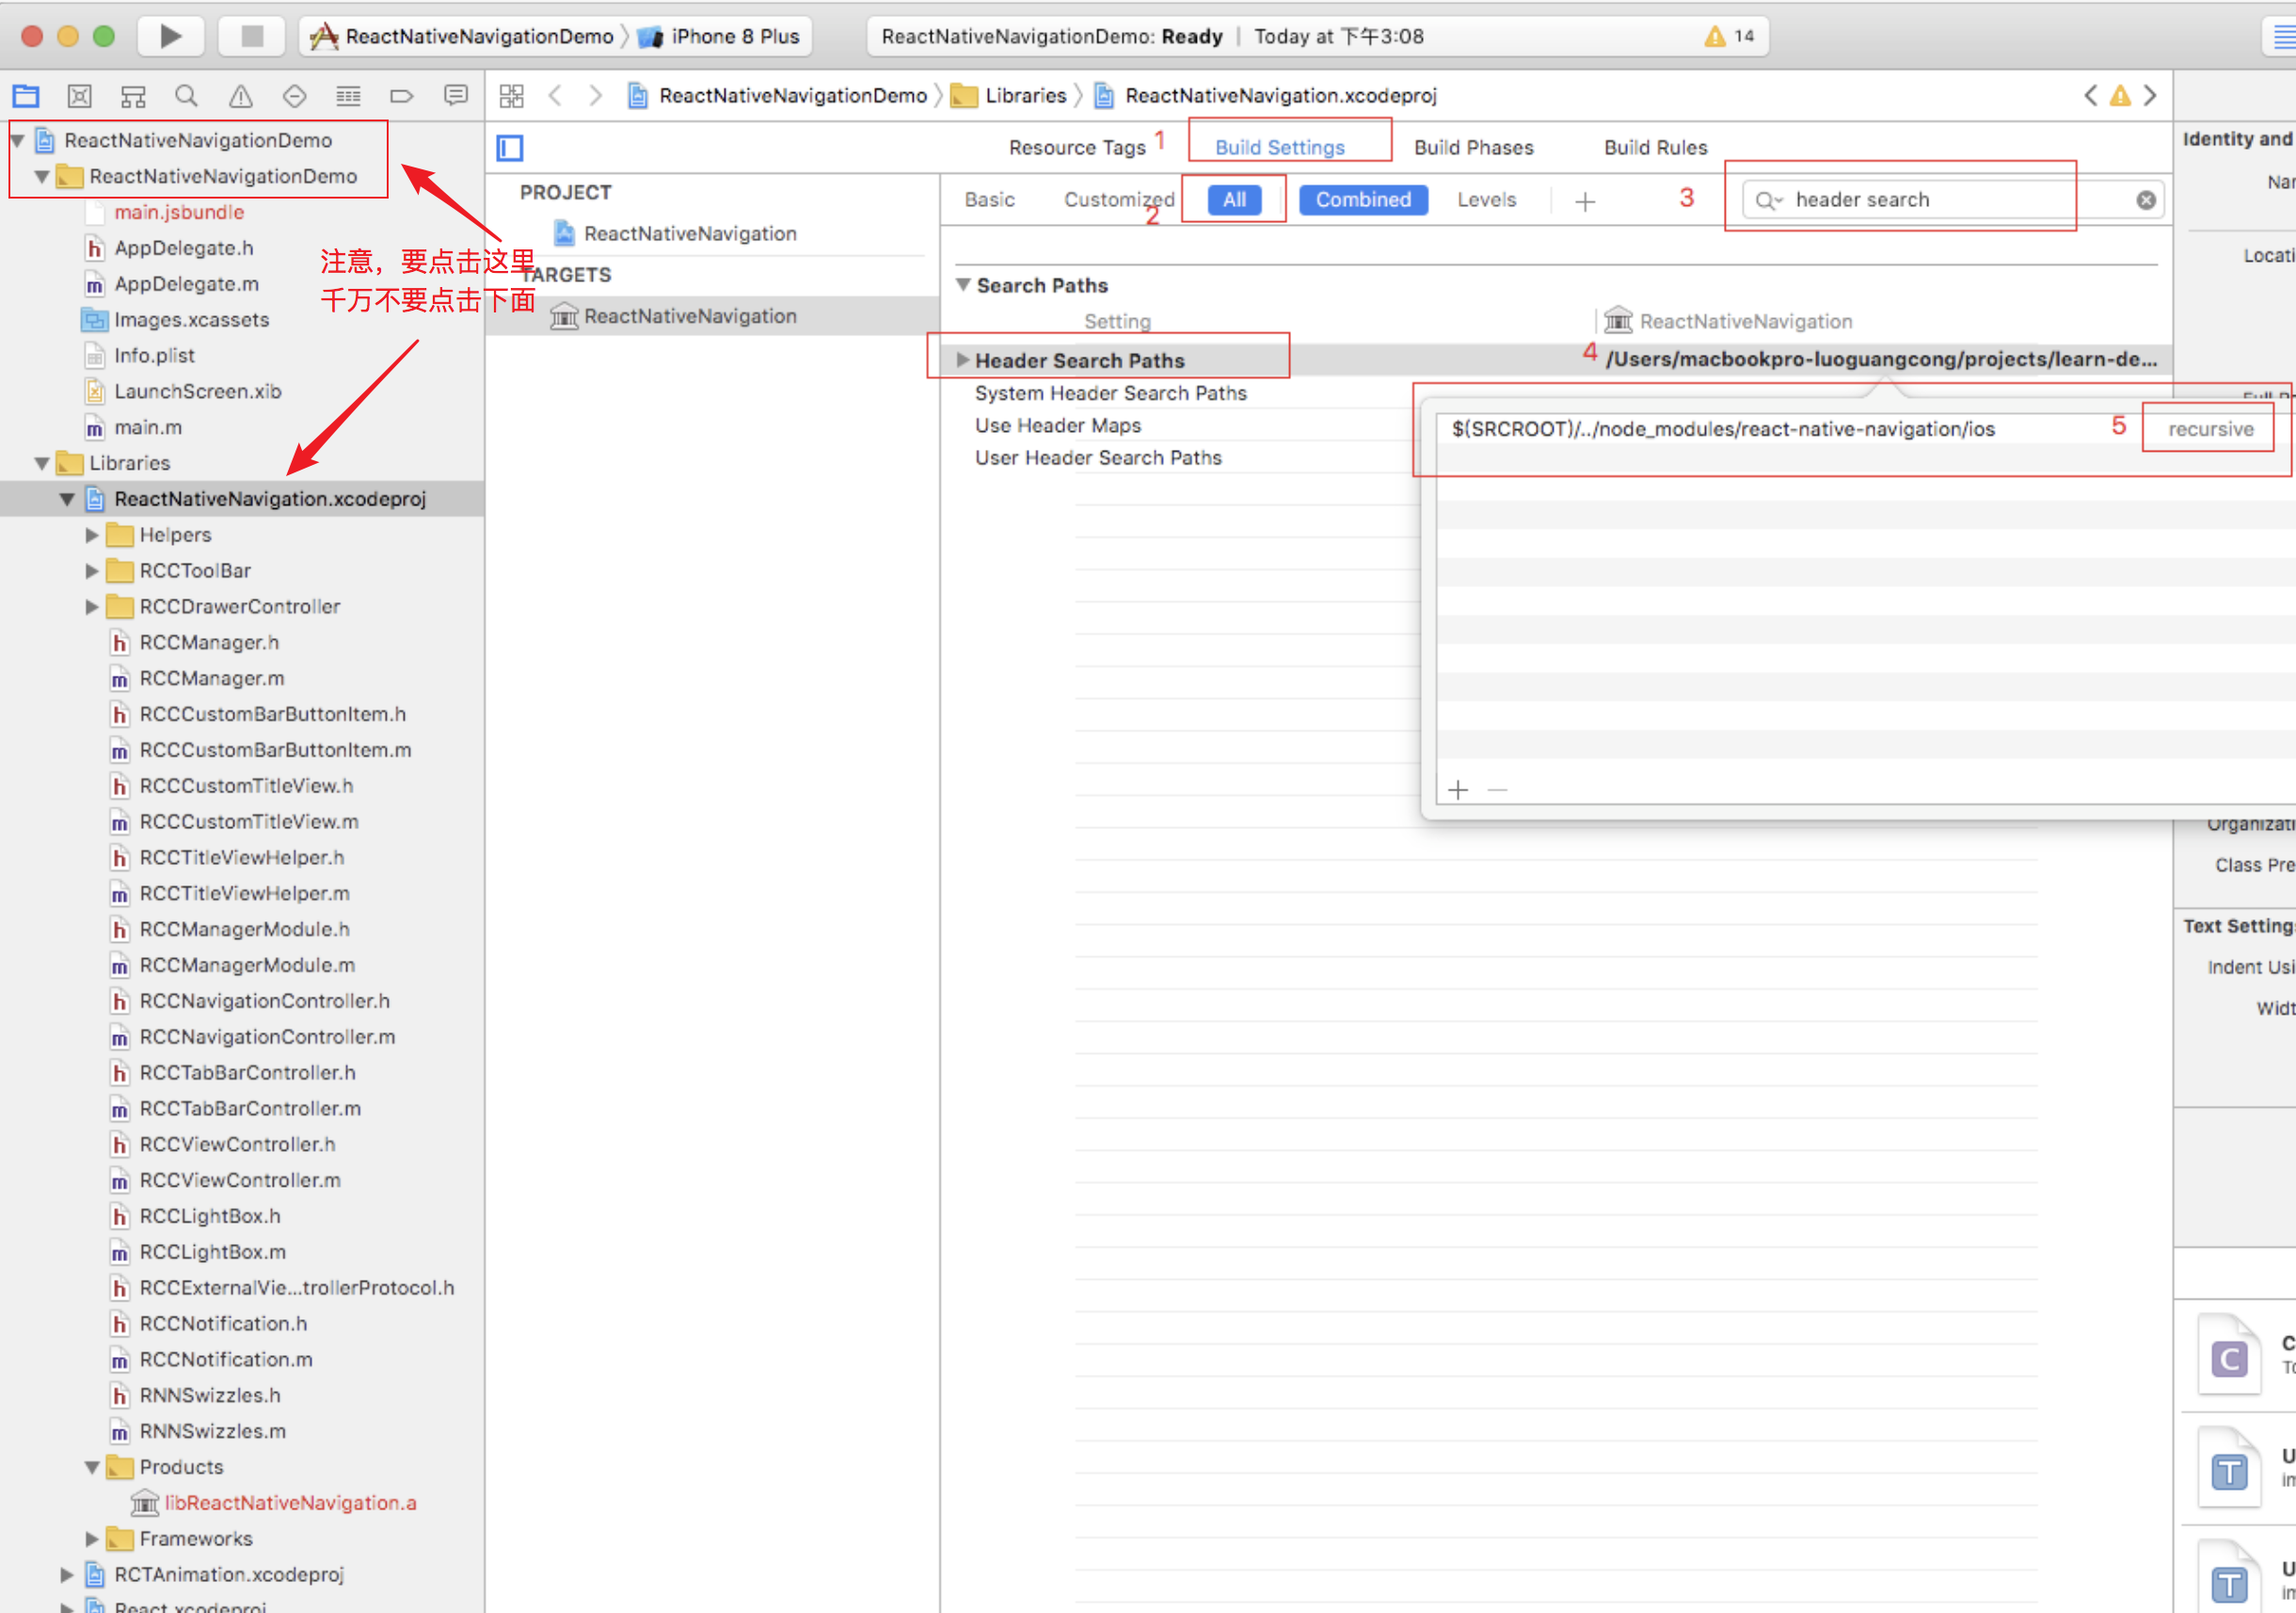The width and height of the screenshot is (2296, 1613).
Task: Select the Customized settings filter
Action: click(x=1118, y=199)
